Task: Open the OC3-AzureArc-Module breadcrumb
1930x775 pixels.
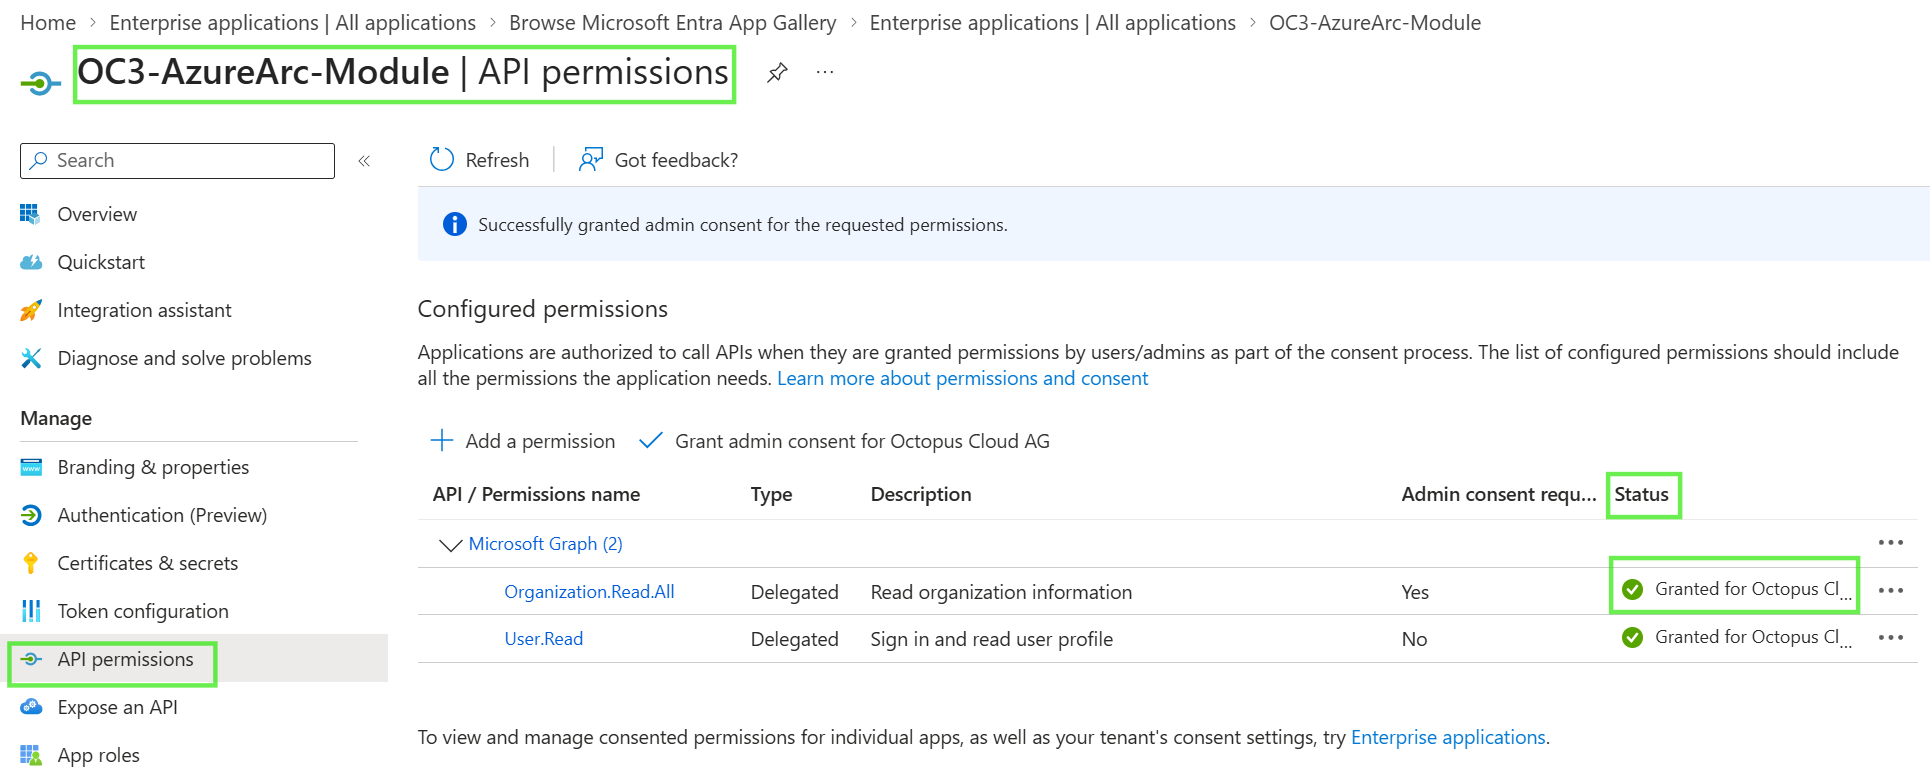Action: [1375, 23]
